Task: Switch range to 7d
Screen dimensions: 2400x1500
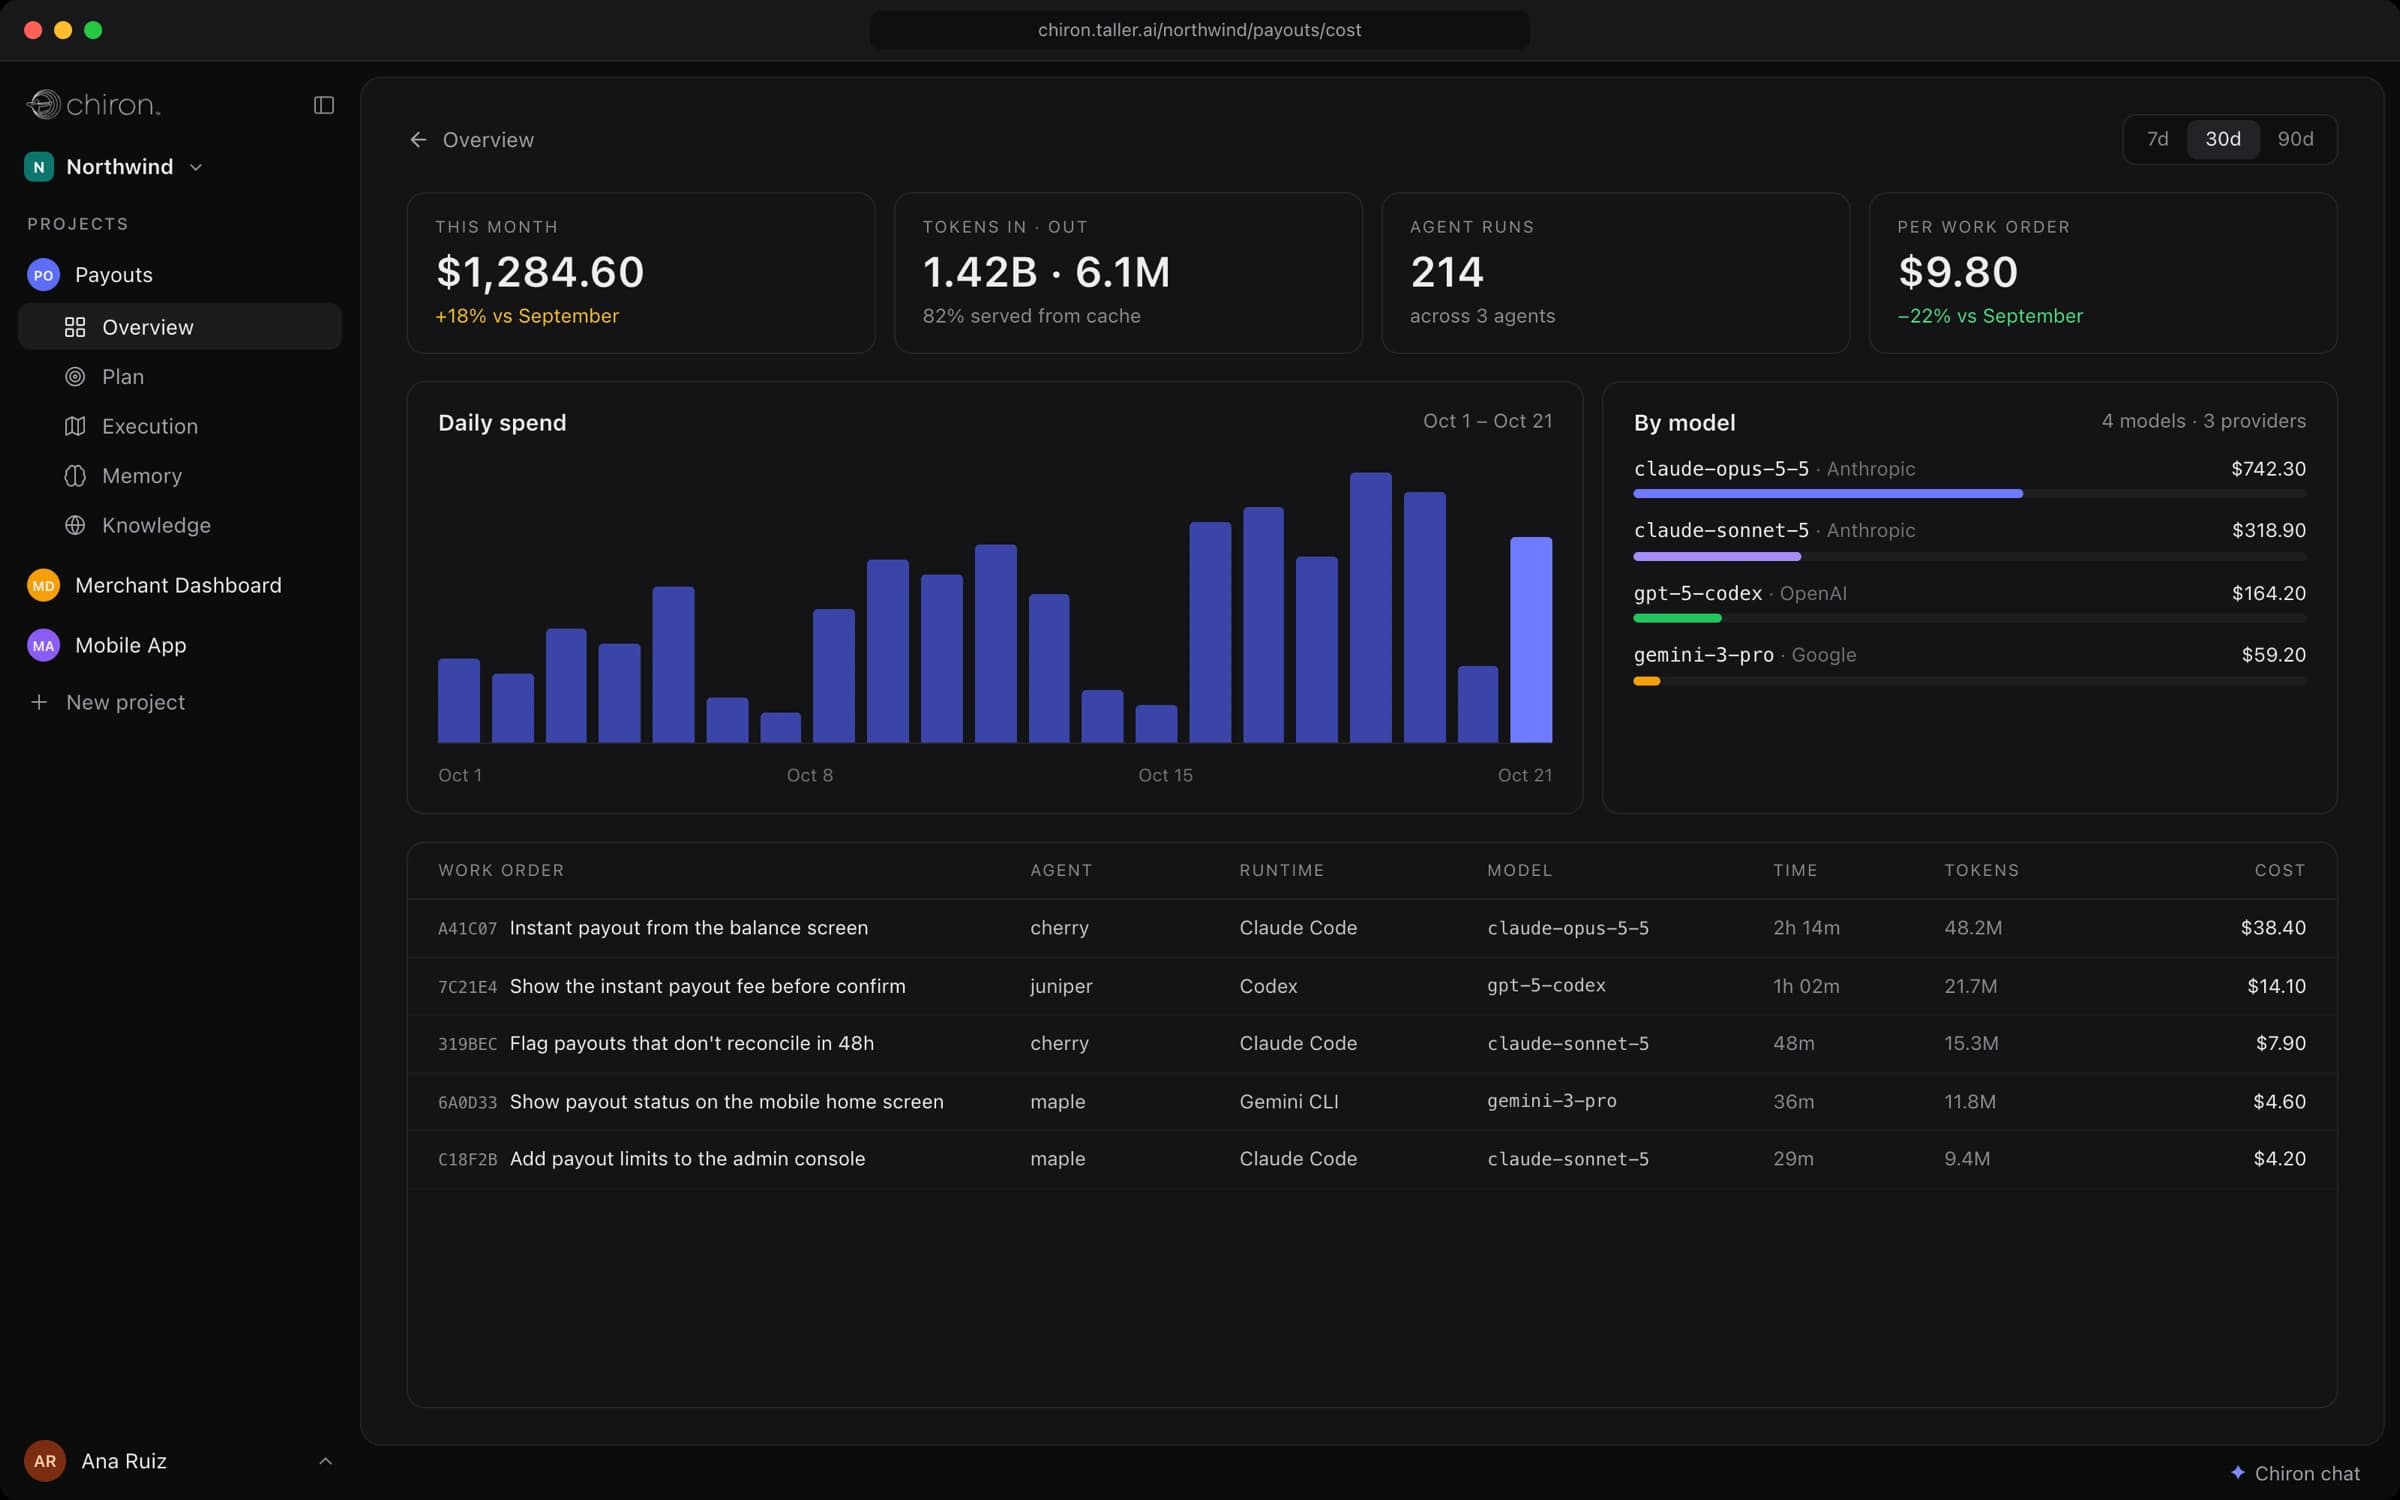Action: [x=2157, y=139]
